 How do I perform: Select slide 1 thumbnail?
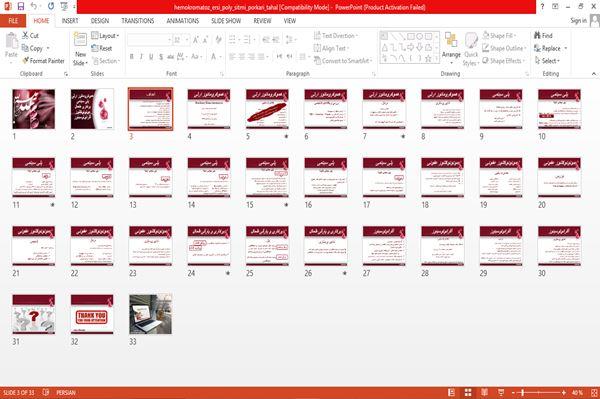[x=34, y=109]
